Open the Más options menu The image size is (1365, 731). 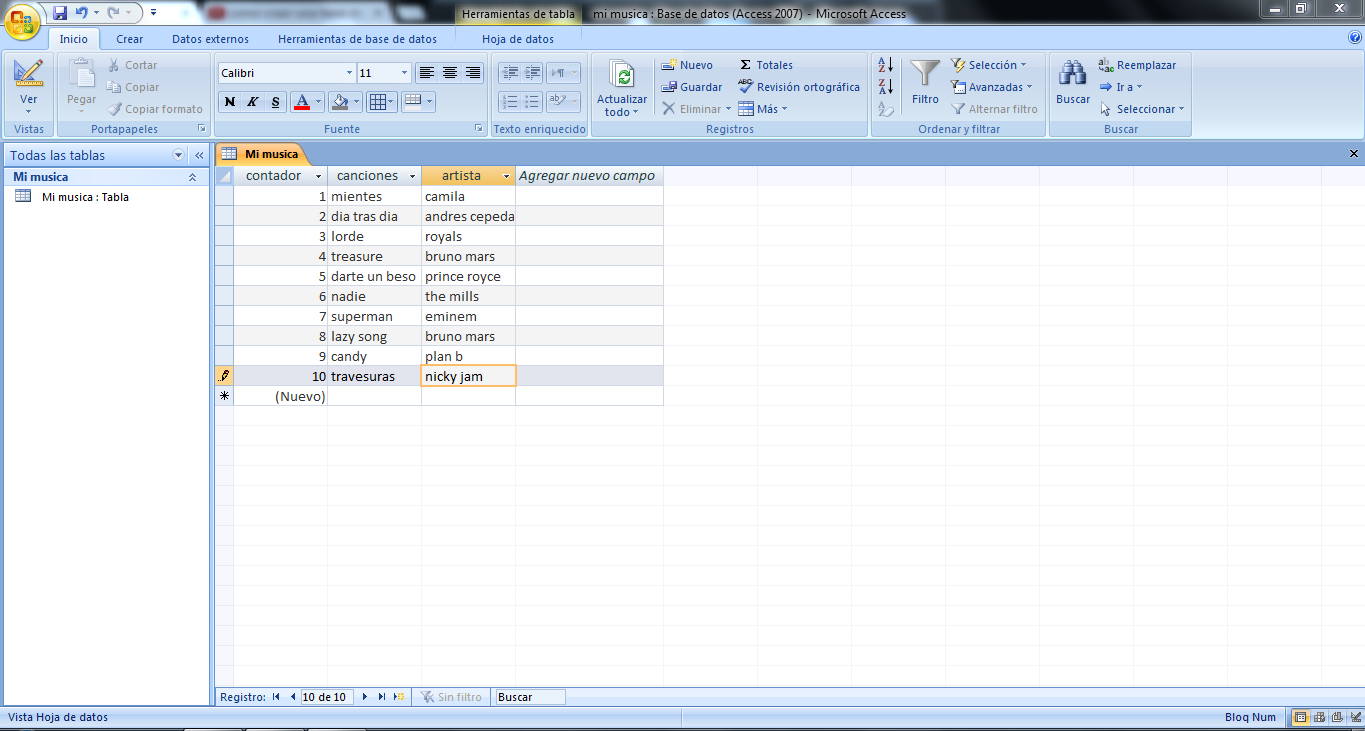tap(763, 109)
